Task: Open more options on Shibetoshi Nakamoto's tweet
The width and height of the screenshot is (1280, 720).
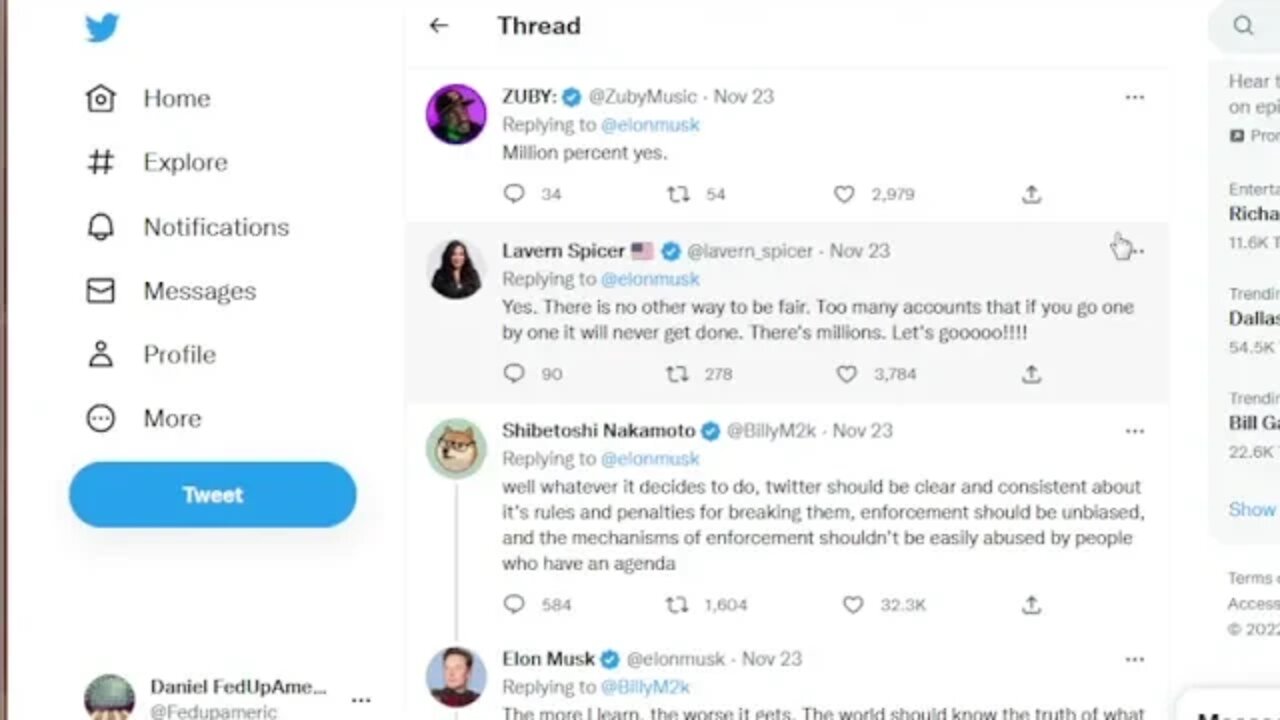Action: click(1134, 431)
